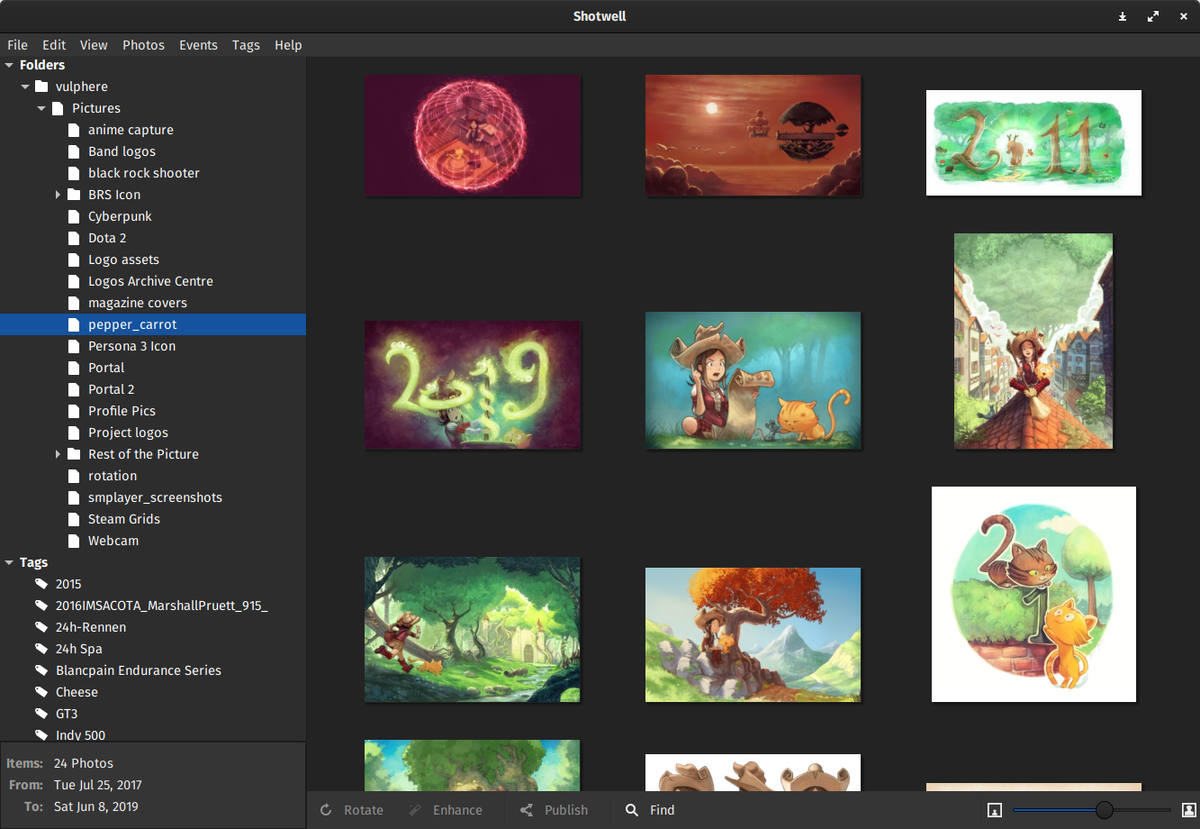Click the tag icon beside GT3
Screen dimensions: 1200x829
41,714
